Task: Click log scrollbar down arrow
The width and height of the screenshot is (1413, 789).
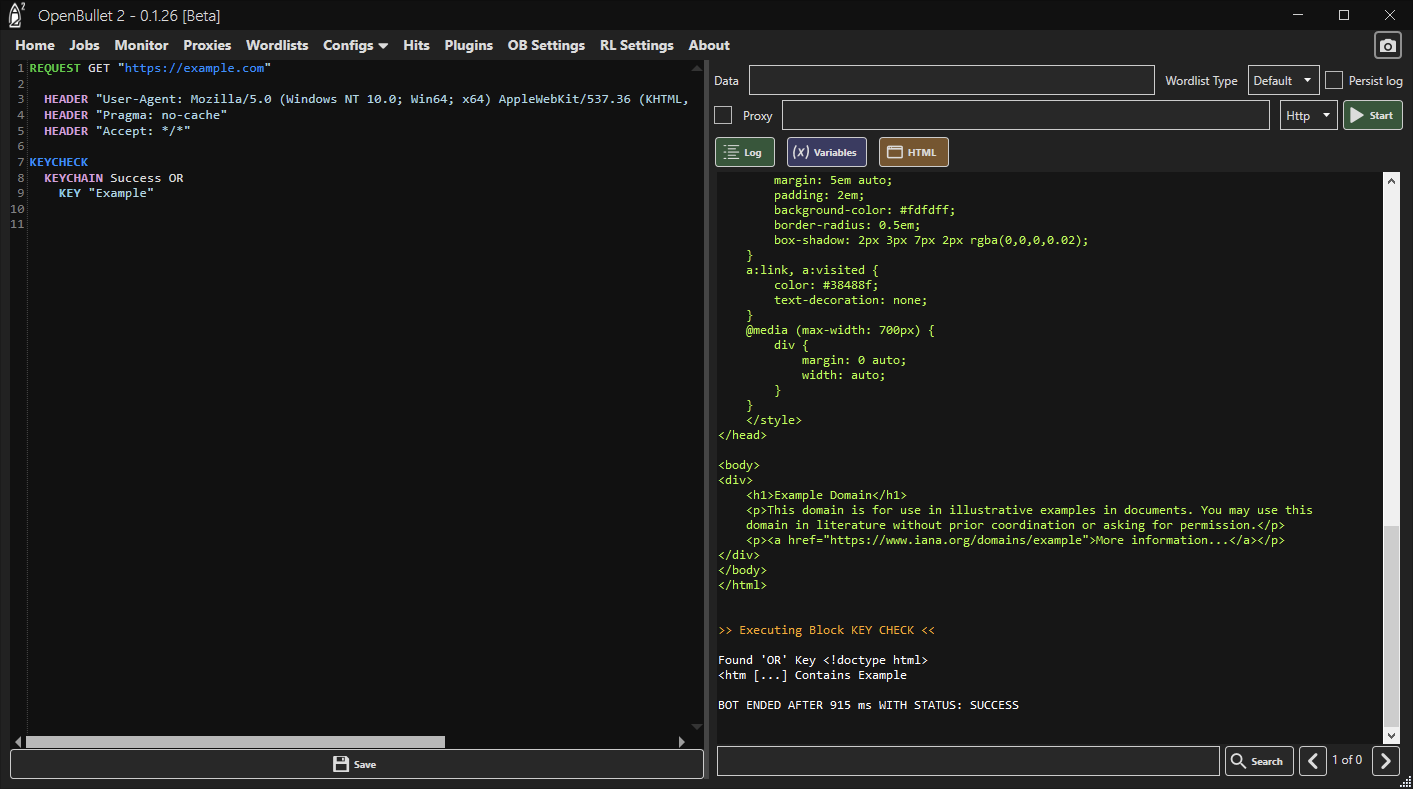Action: [1391, 735]
